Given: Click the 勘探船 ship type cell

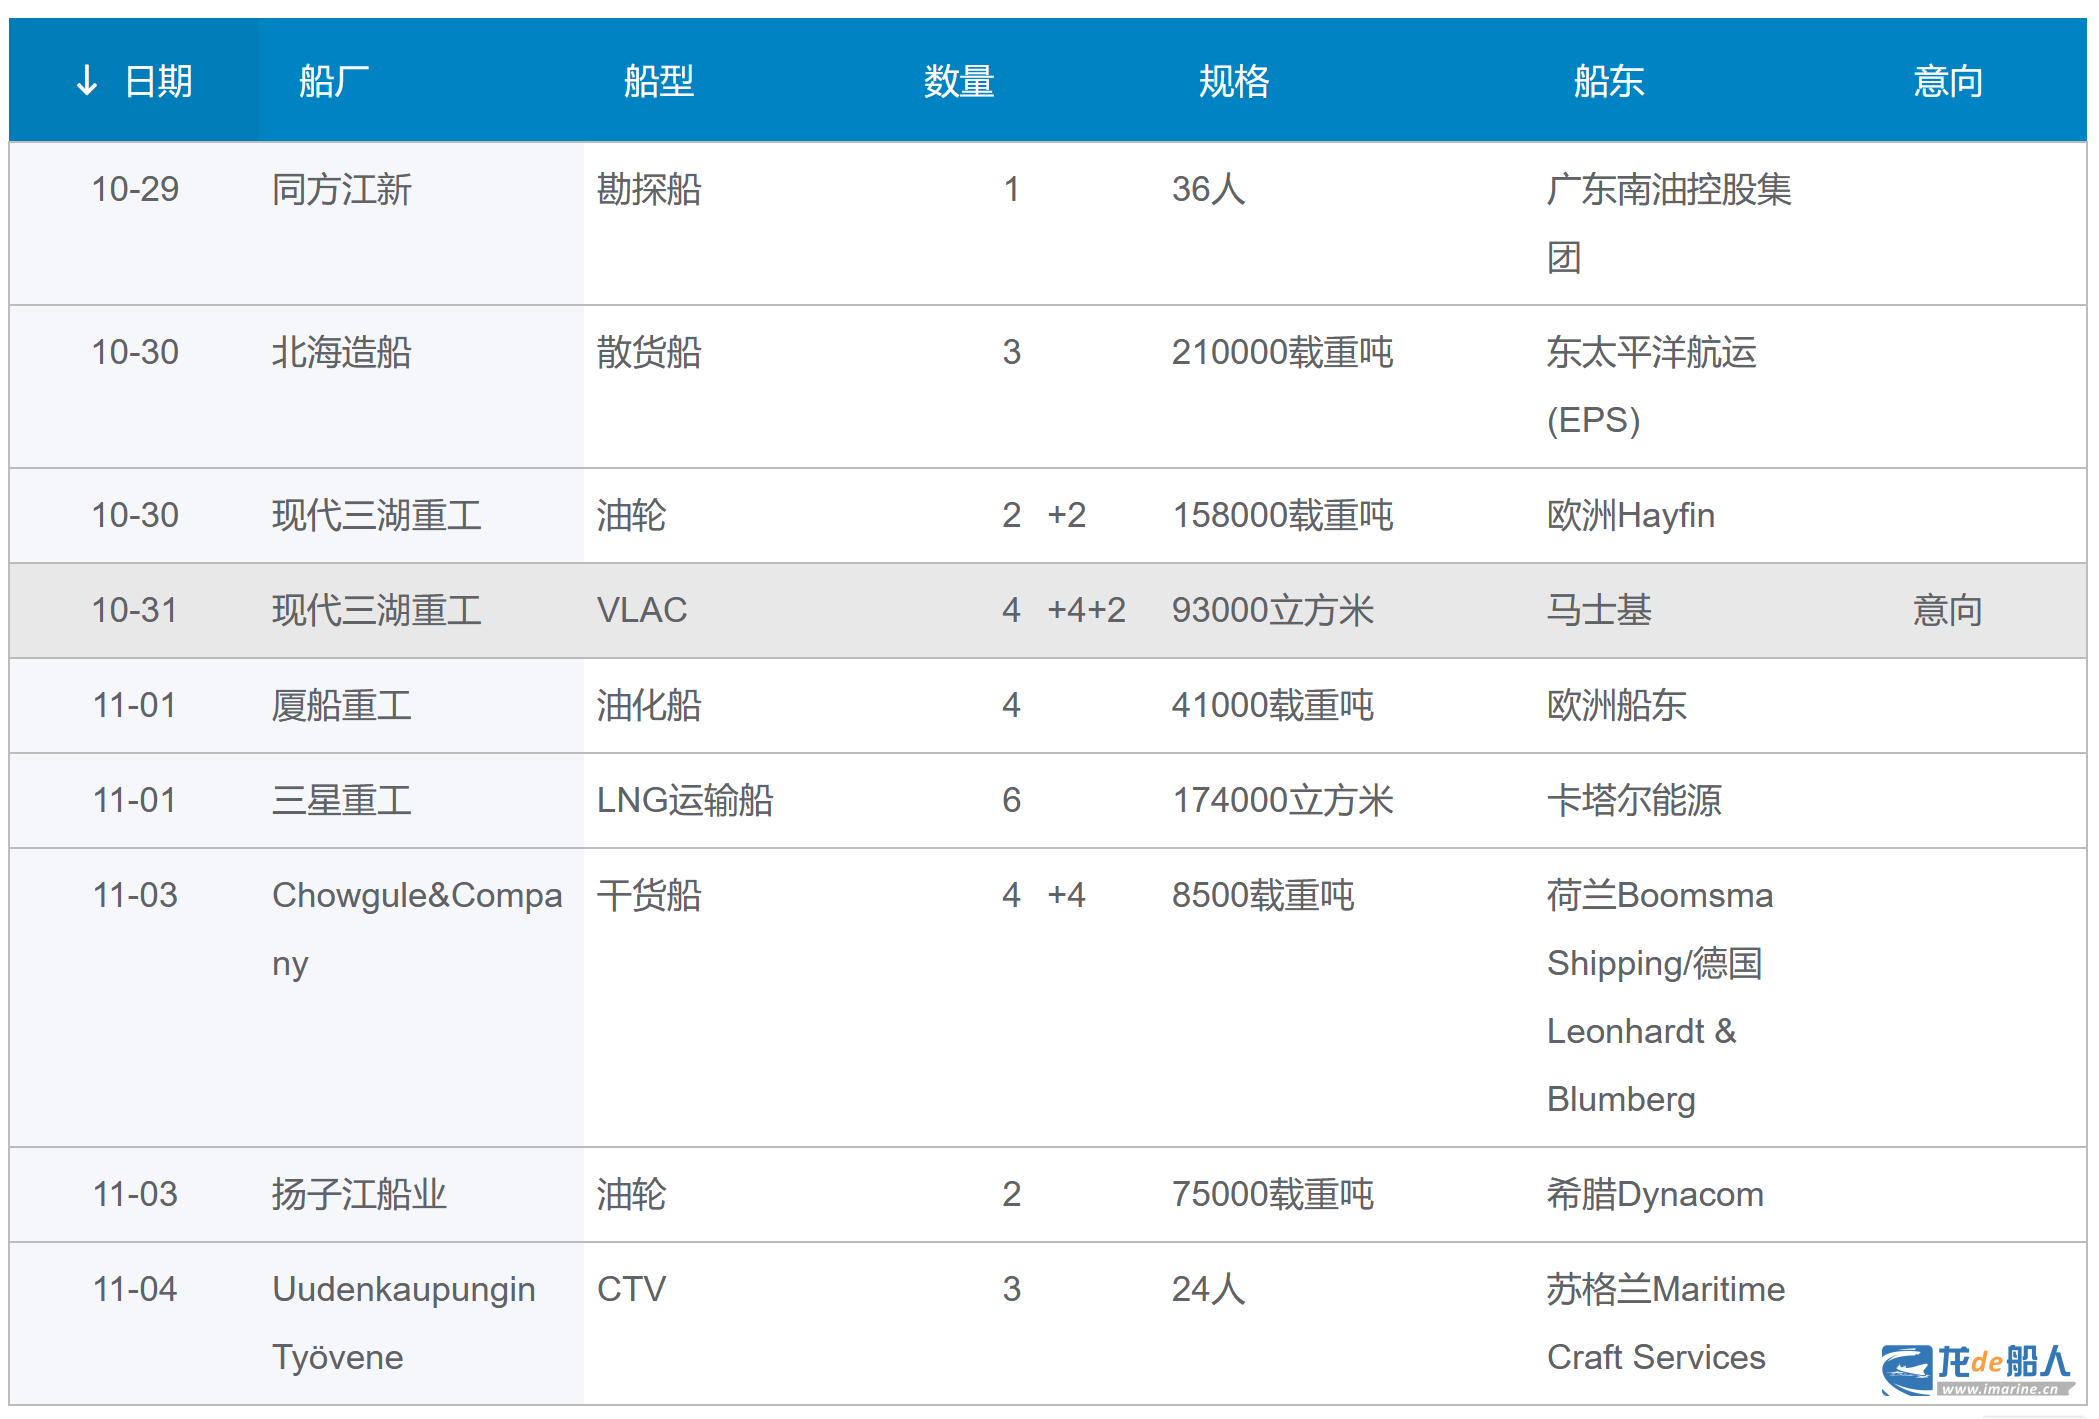Looking at the screenshot, I should (x=649, y=189).
